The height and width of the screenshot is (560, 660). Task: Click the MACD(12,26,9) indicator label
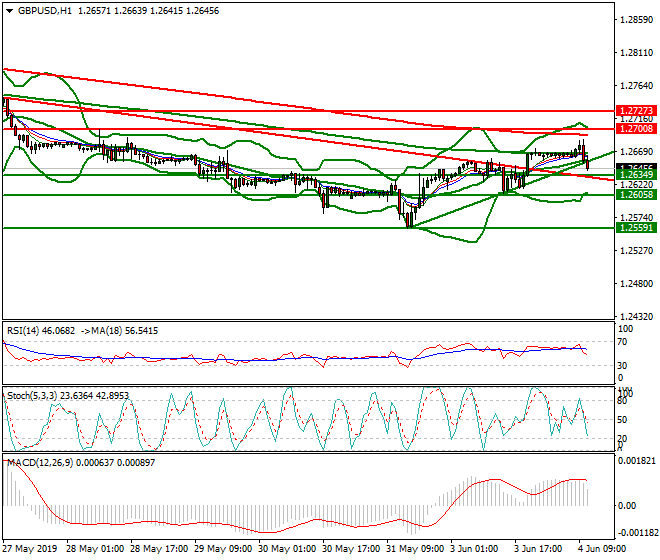(81, 463)
